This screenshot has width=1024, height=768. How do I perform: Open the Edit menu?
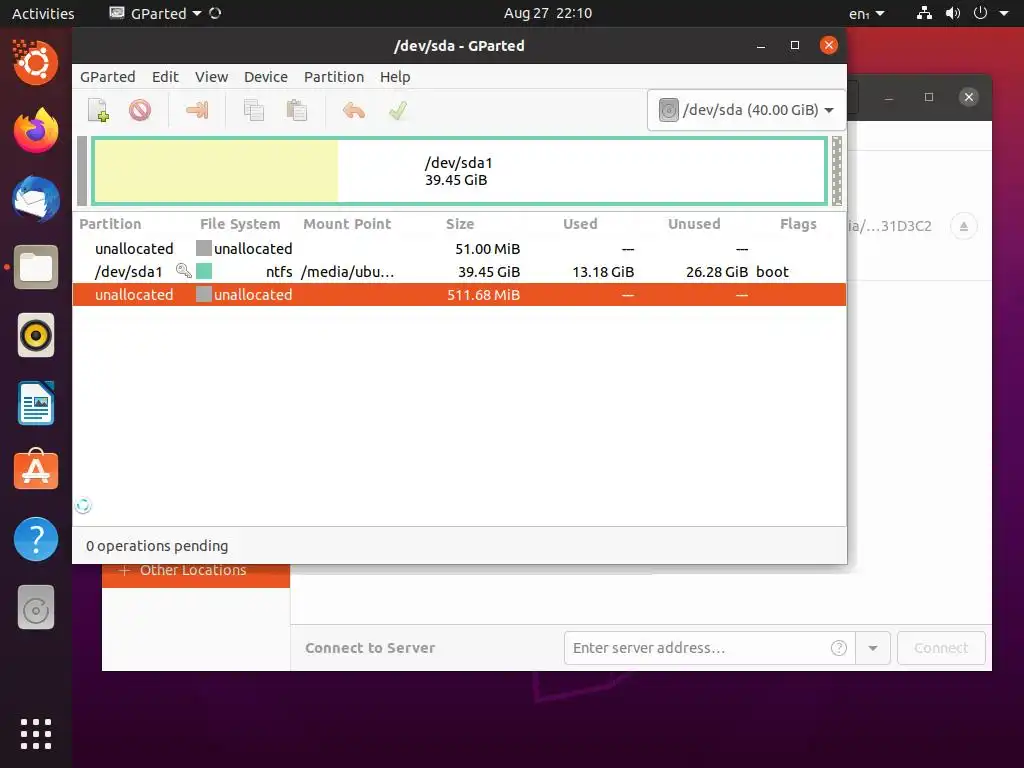[165, 76]
